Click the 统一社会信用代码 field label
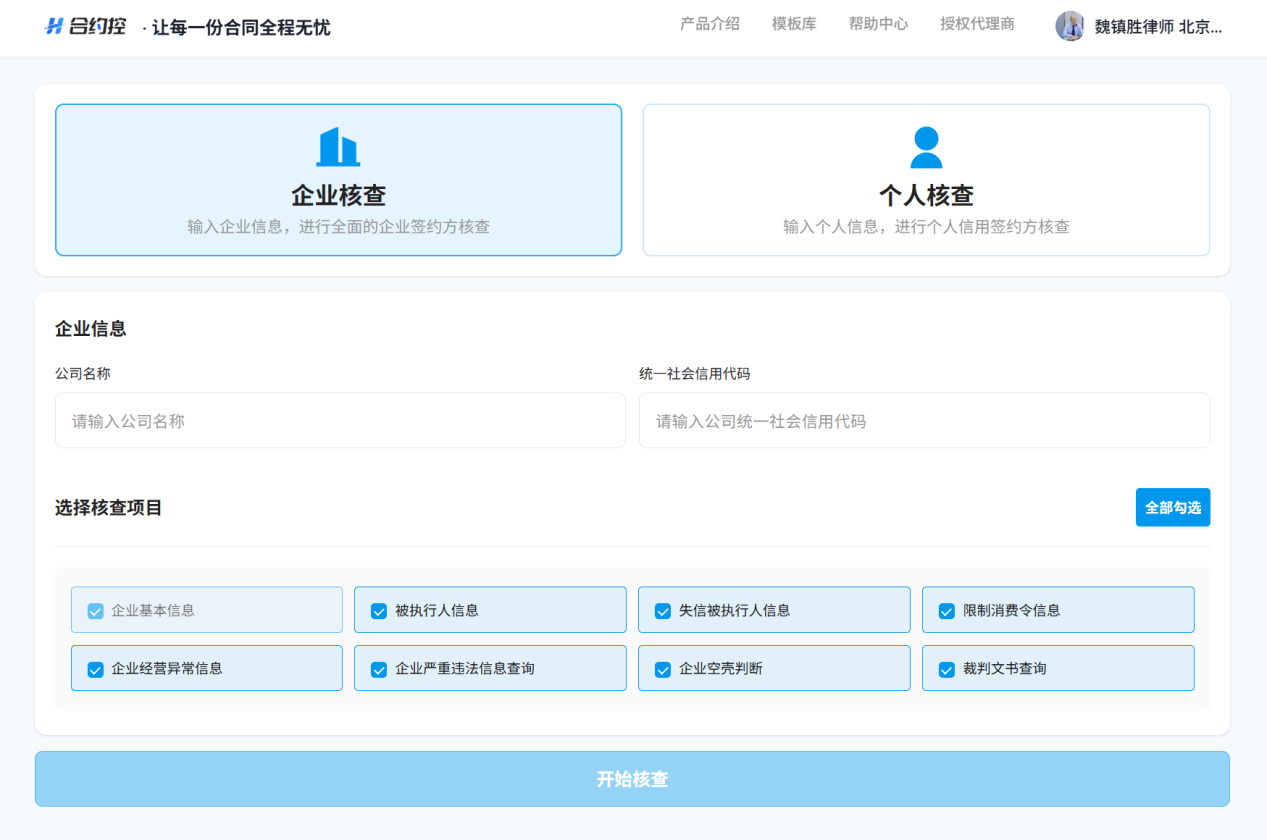The width and height of the screenshot is (1267, 840). [695, 374]
